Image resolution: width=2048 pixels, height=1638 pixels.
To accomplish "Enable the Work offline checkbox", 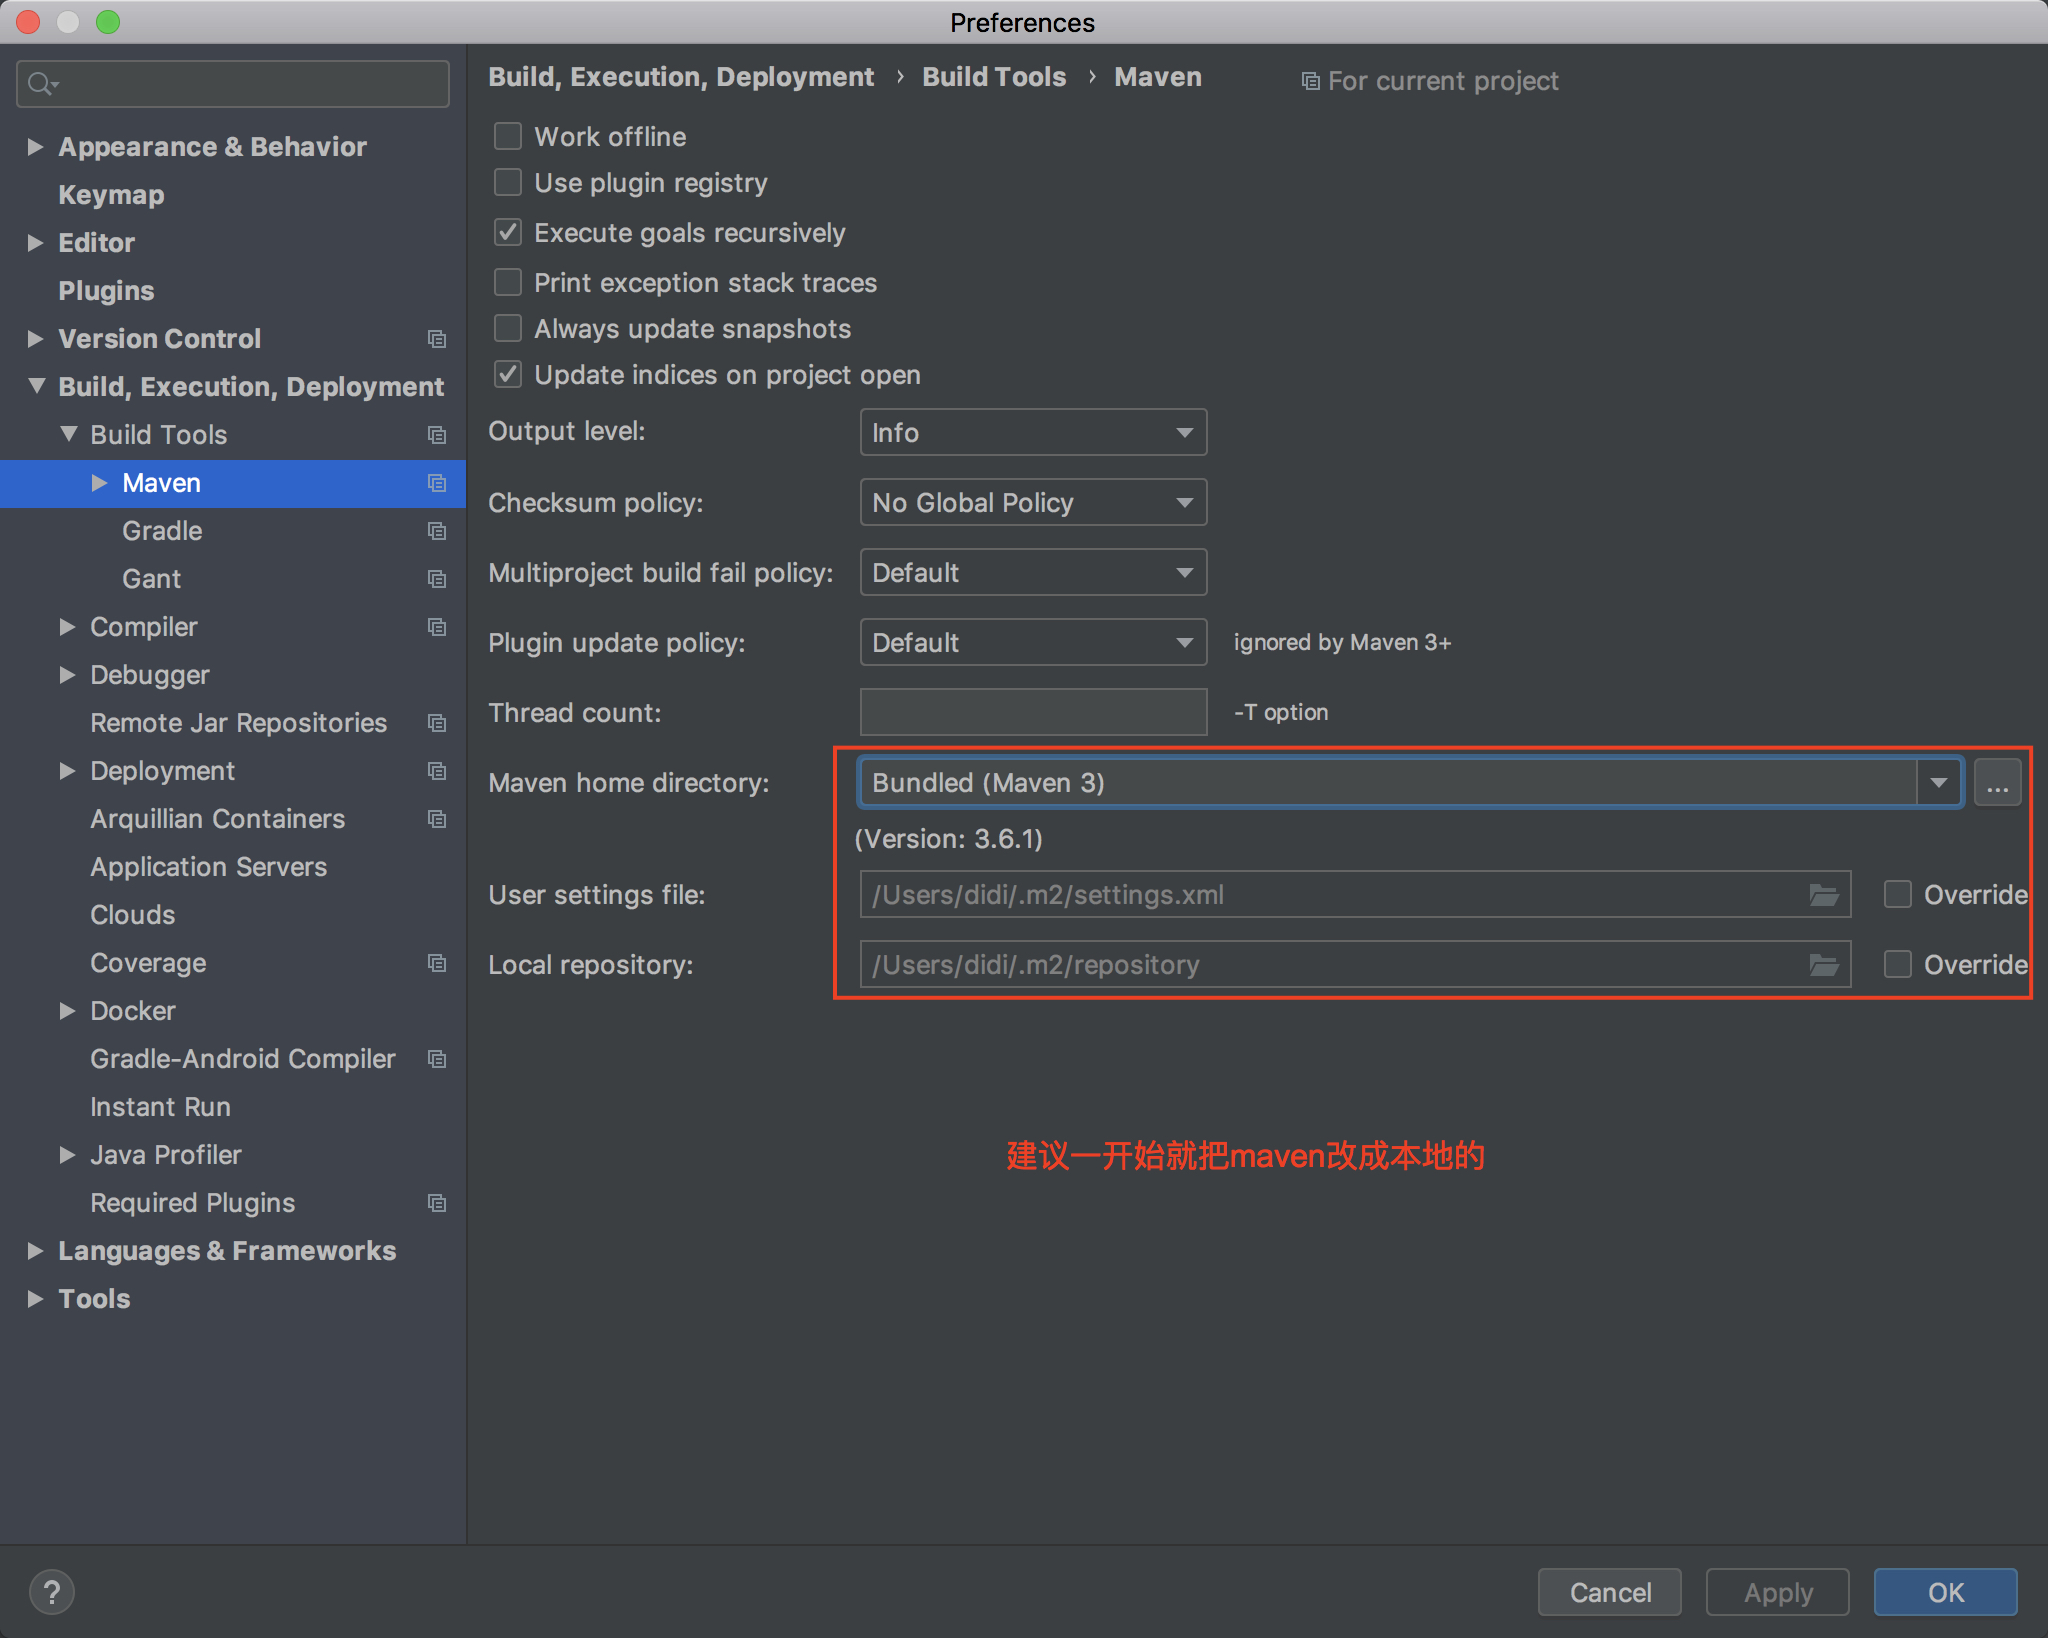I will [508, 136].
